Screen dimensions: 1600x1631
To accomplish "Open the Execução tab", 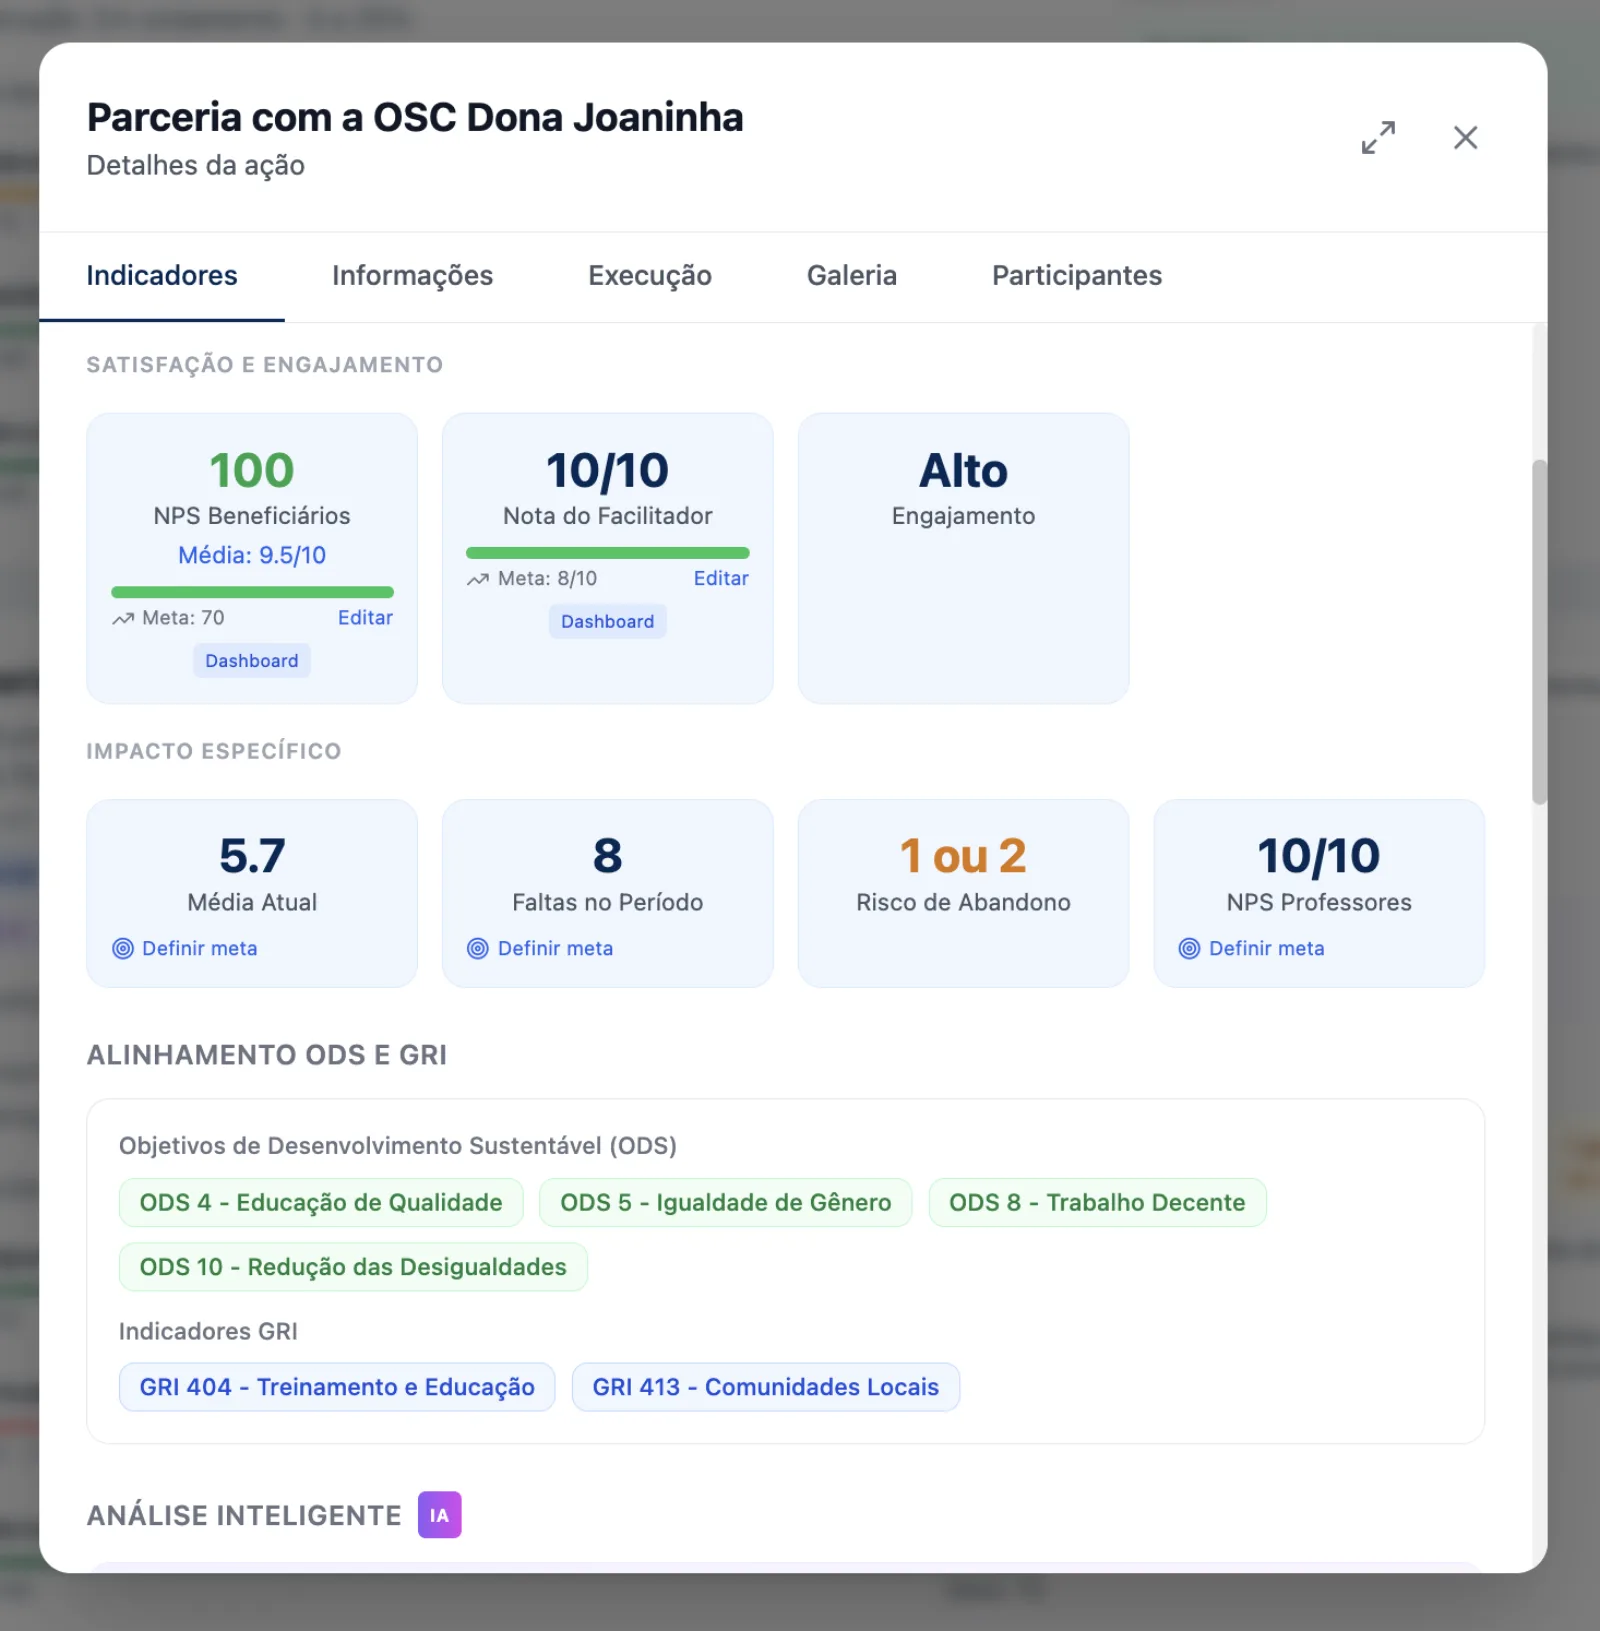I will pos(650,276).
